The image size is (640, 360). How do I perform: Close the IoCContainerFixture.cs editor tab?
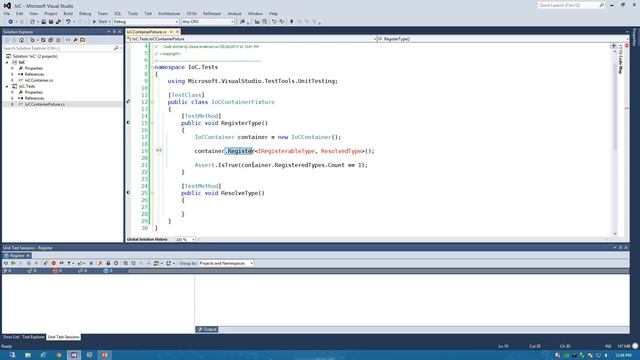point(177,32)
